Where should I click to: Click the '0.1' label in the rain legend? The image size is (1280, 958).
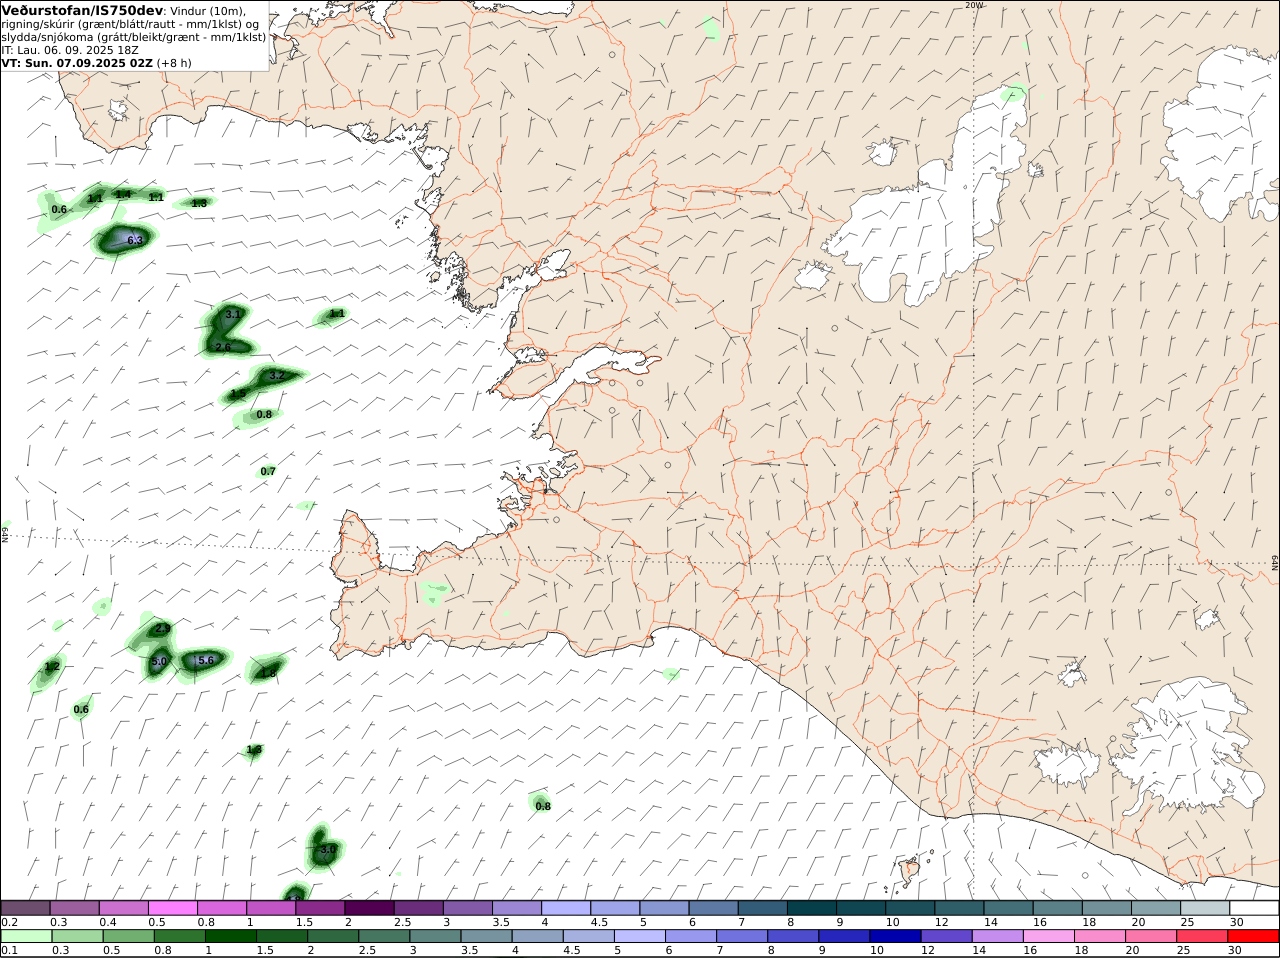(x=9, y=950)
